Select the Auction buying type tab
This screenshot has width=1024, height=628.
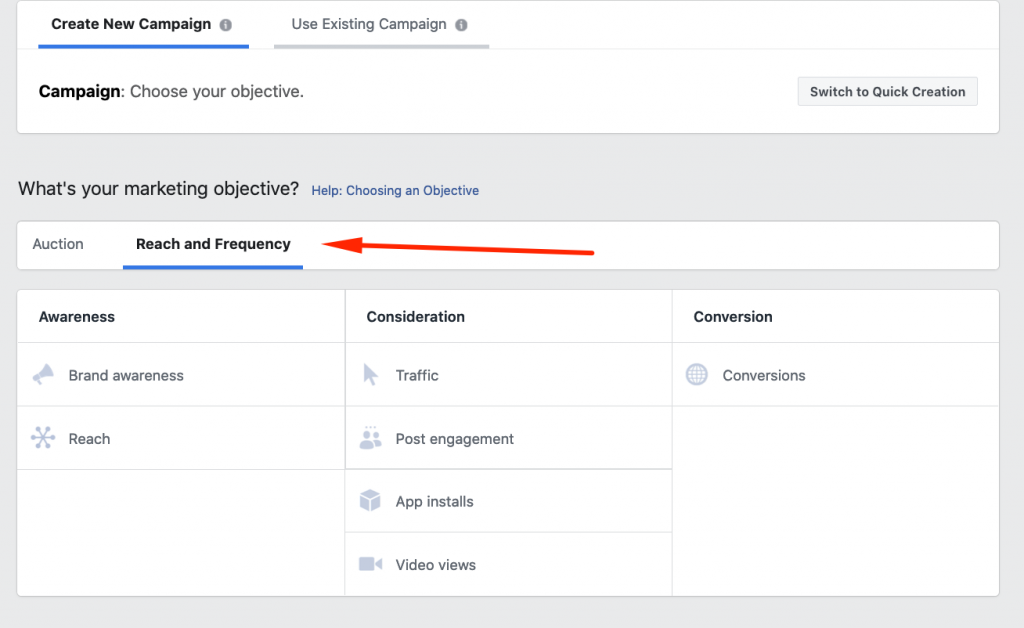[58, 244]
